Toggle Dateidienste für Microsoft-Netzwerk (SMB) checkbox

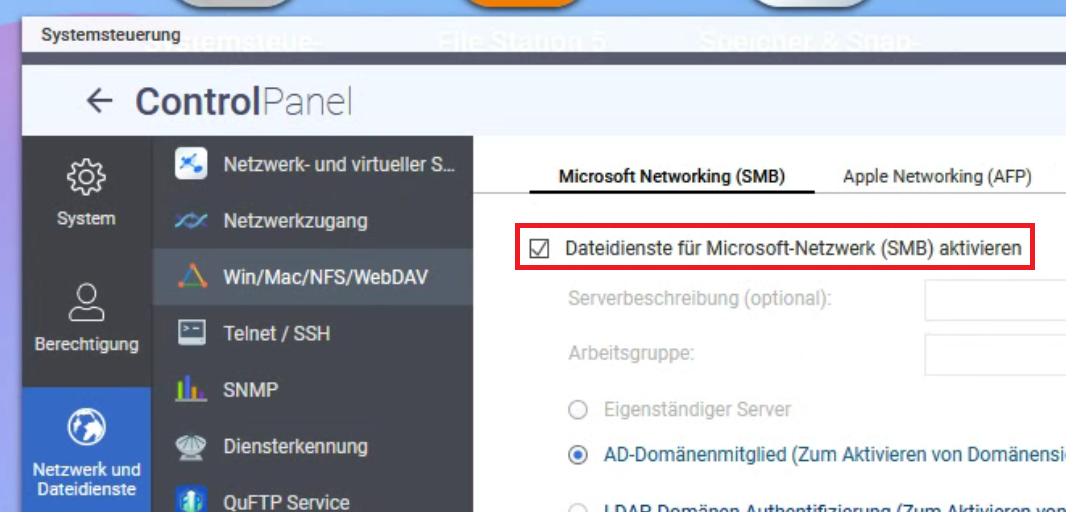coord(540,249)
